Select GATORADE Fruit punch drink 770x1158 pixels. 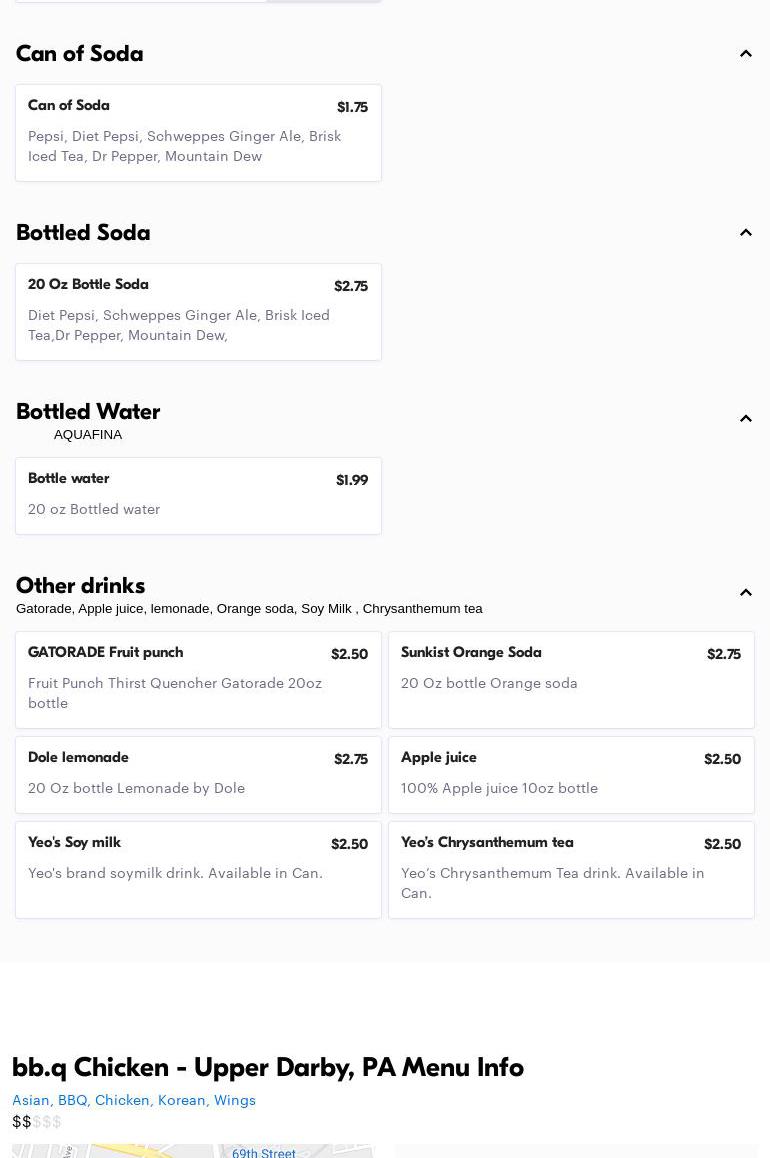coord(198,680)
